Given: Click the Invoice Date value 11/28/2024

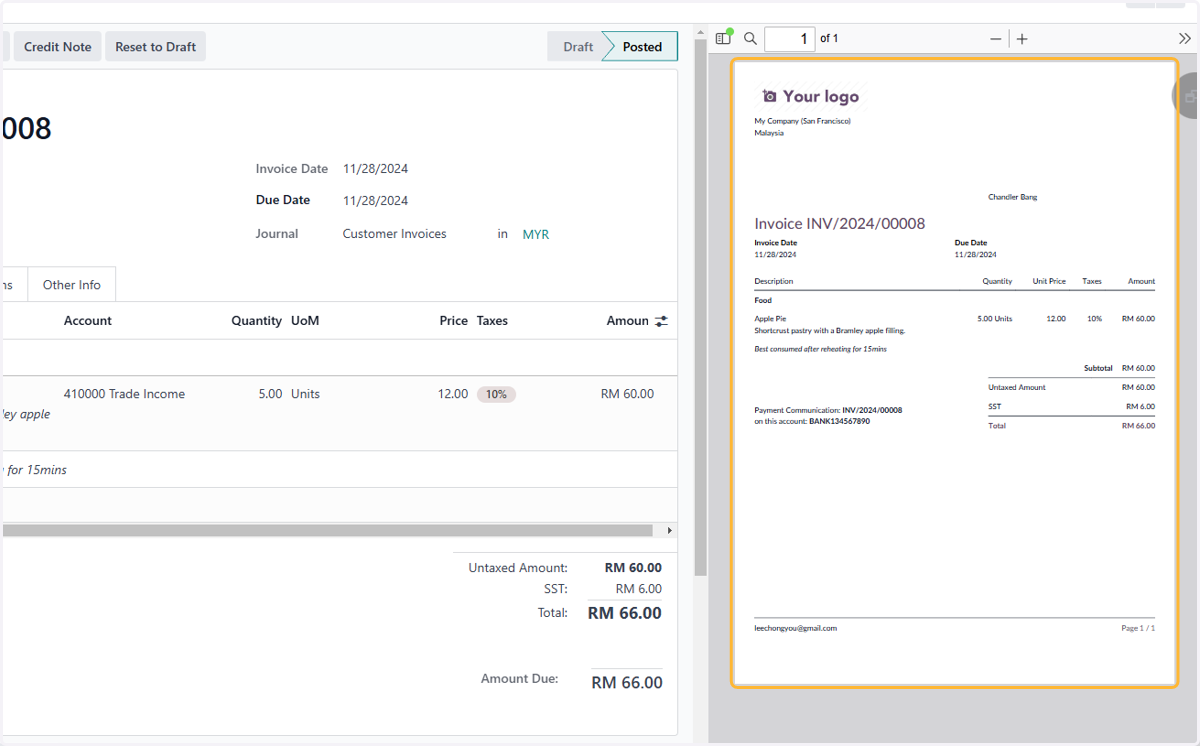Looking at the screenshot, I should 375,169.
